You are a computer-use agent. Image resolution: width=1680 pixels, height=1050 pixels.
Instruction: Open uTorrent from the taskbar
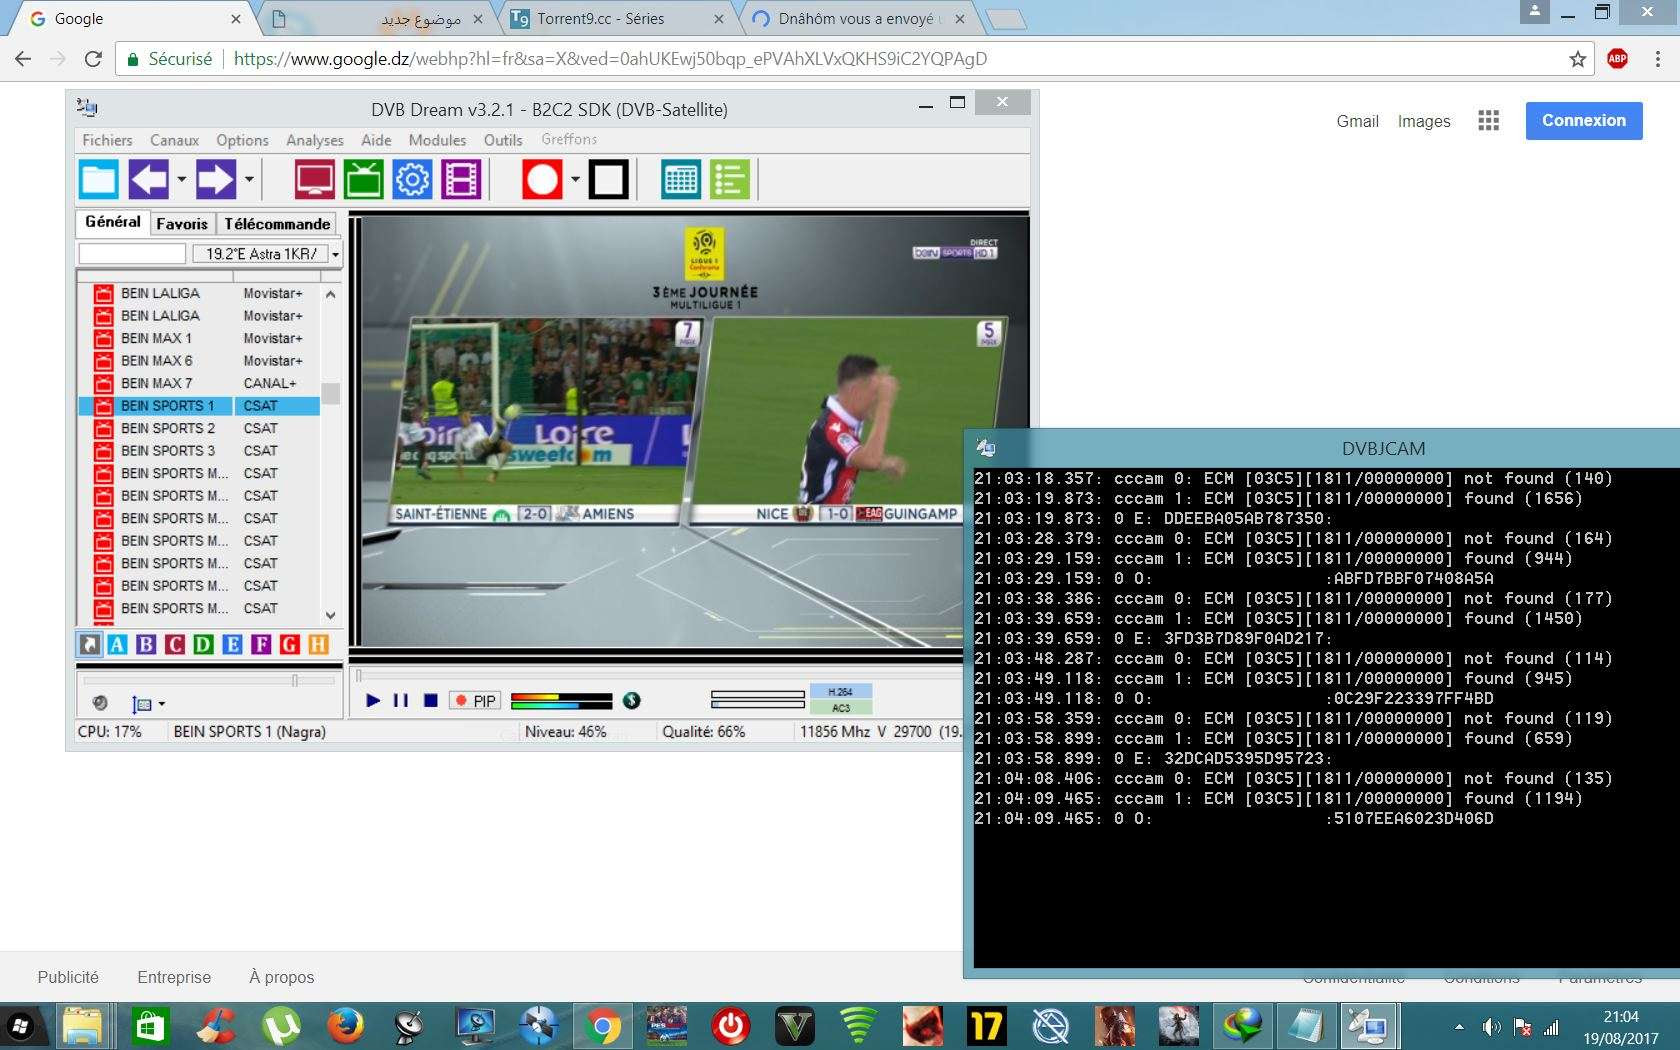tap(282, 1026)
